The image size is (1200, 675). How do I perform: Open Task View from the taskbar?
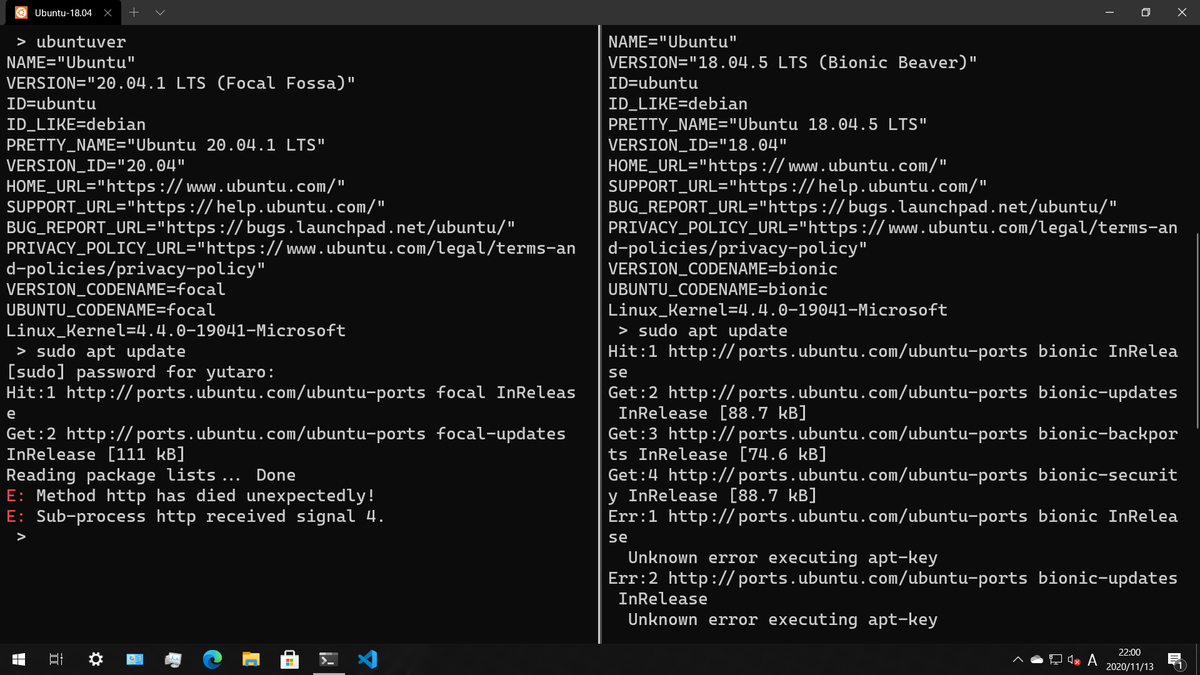point(56,659)
